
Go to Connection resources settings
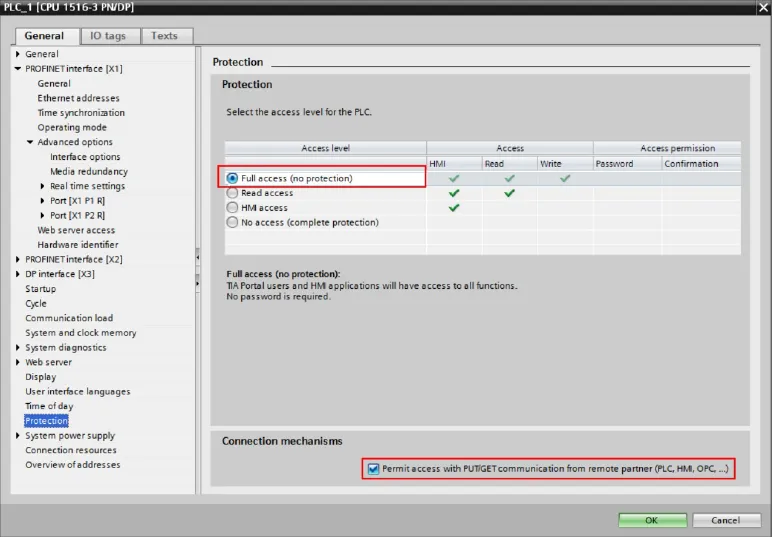tap(71, 451)
